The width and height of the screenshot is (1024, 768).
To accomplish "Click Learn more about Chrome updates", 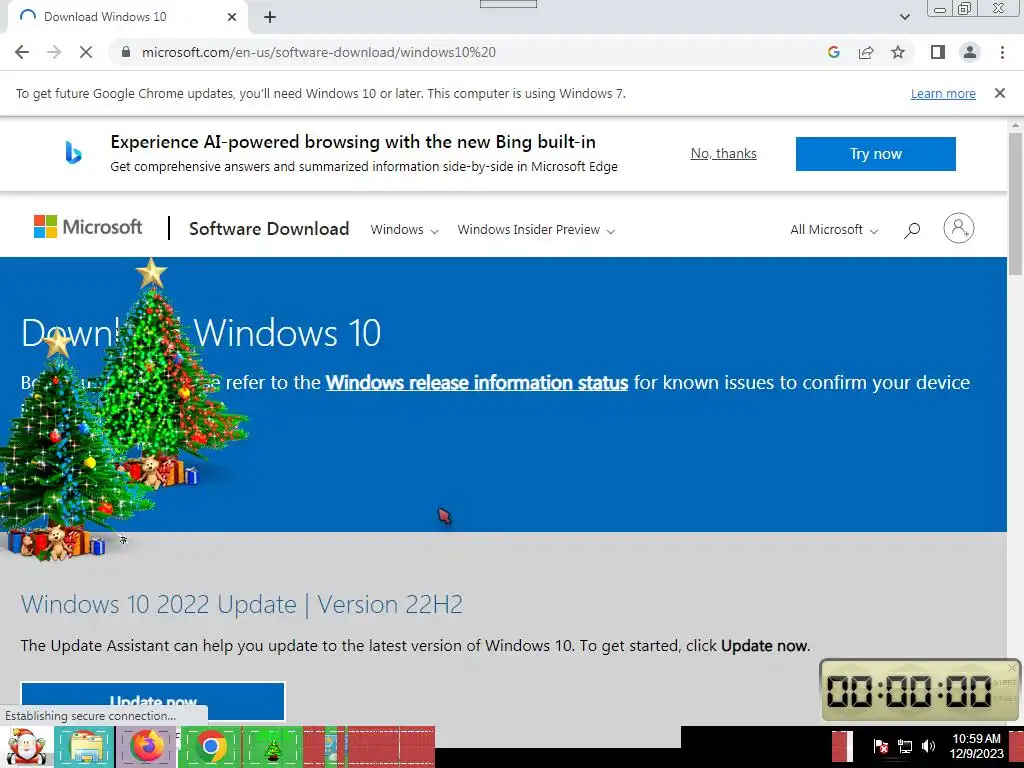I will tap(943, 93).
